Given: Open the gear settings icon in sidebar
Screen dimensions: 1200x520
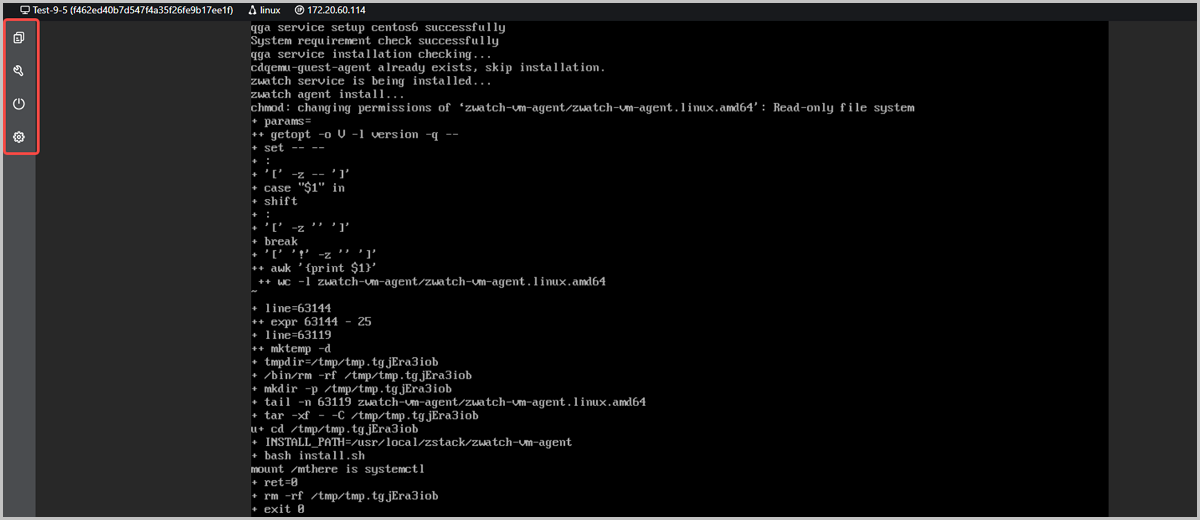Looking at the screenshot, I should (x=19, y=136).
